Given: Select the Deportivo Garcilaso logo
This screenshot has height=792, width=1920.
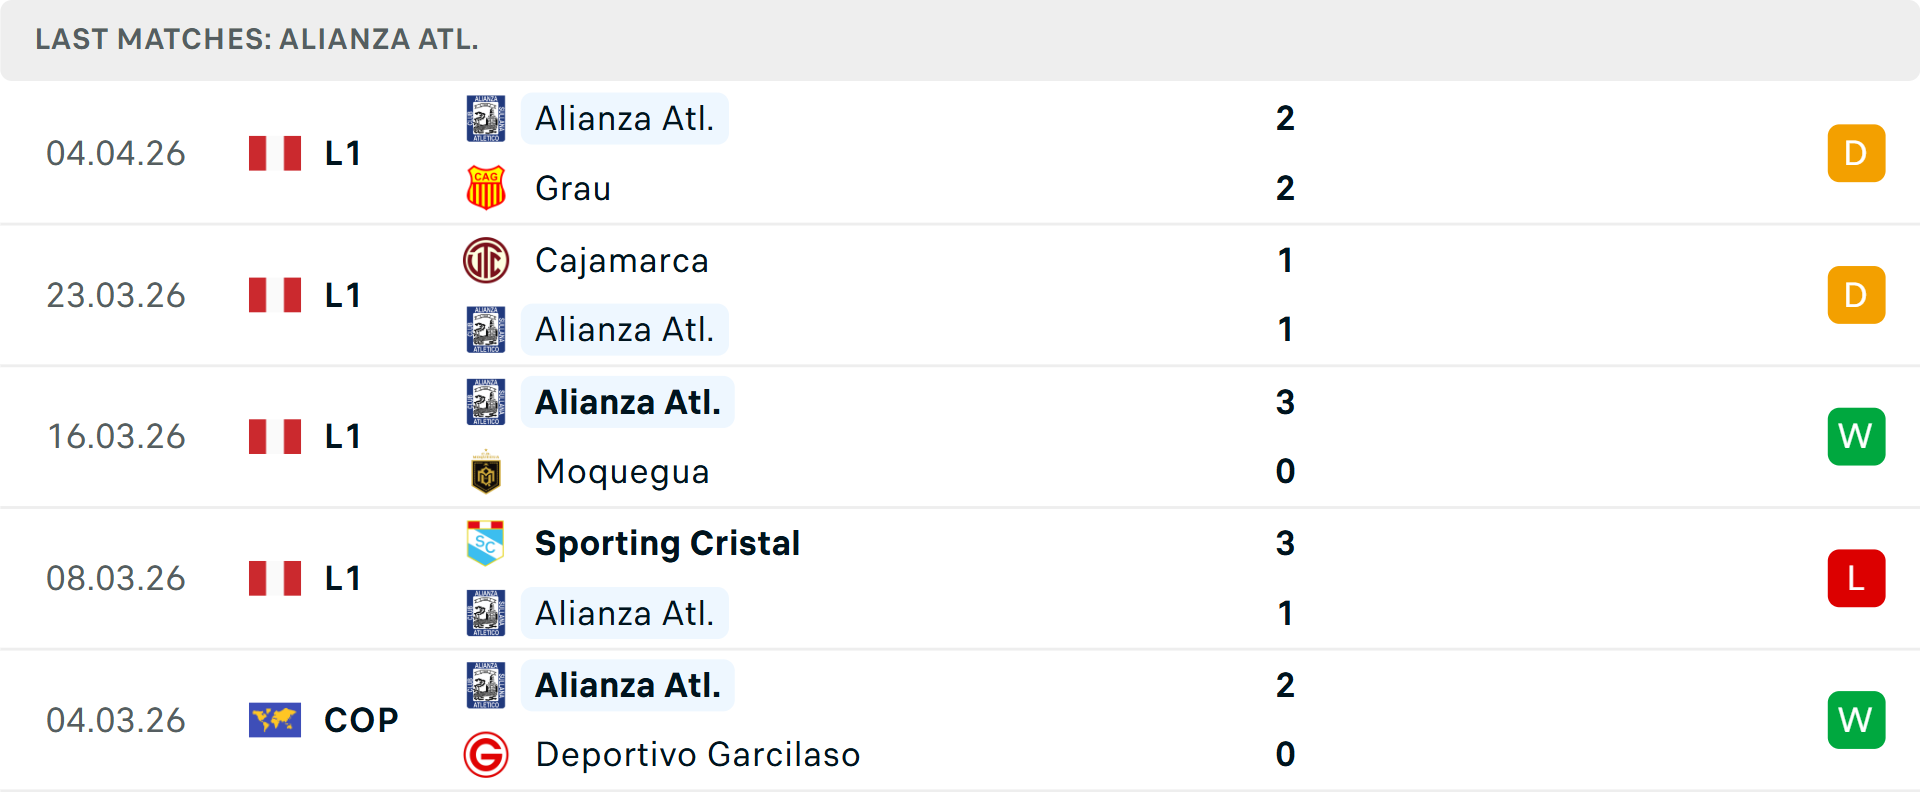Looking at the screenshot, I should [486, 755].
